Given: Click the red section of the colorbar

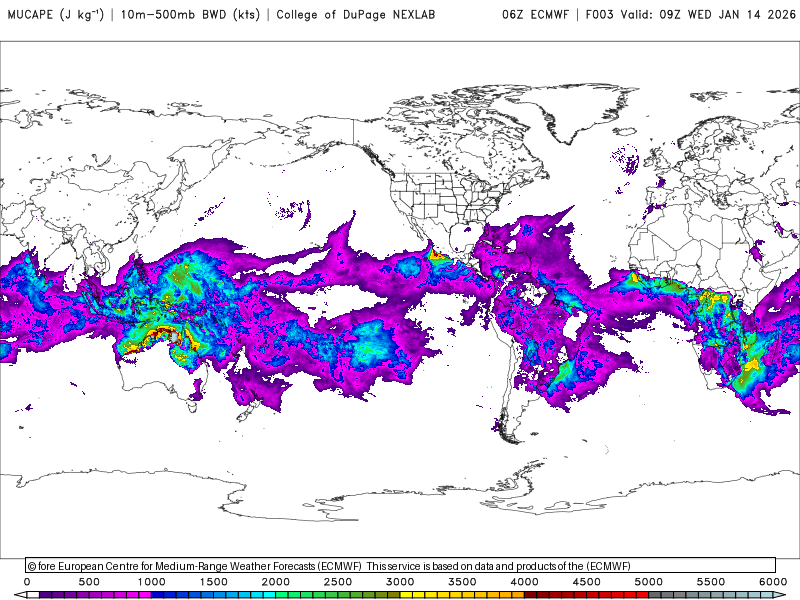Looking at the screenshot, I should pos(587,595).
